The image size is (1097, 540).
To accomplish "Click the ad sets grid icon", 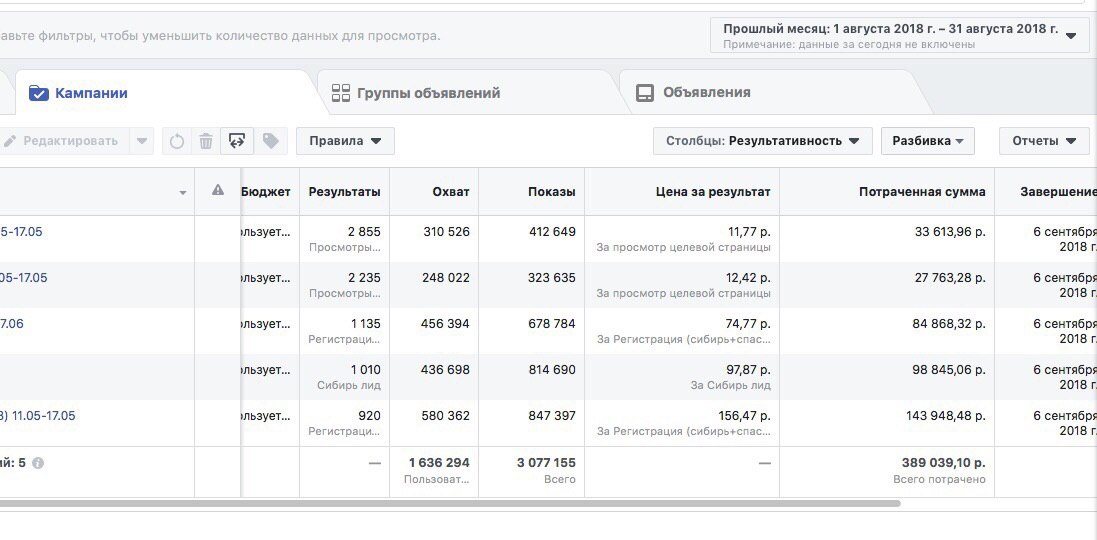I will coord(341,93).
